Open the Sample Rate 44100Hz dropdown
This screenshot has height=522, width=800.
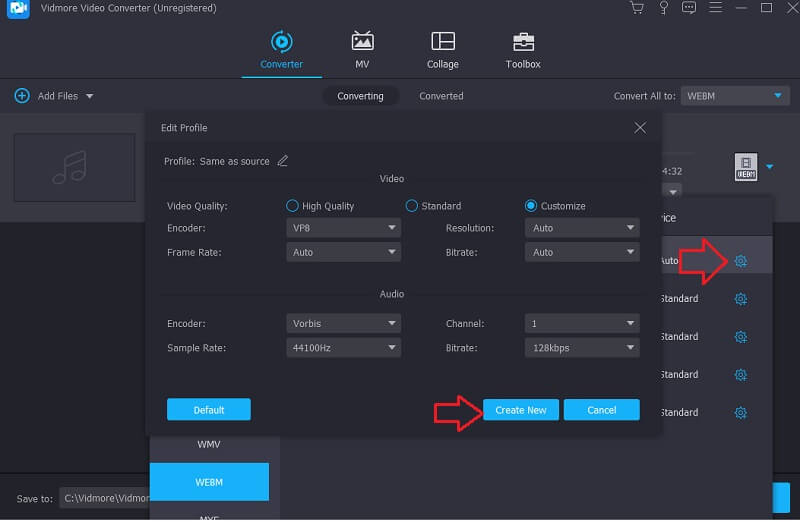coord(344,348)
